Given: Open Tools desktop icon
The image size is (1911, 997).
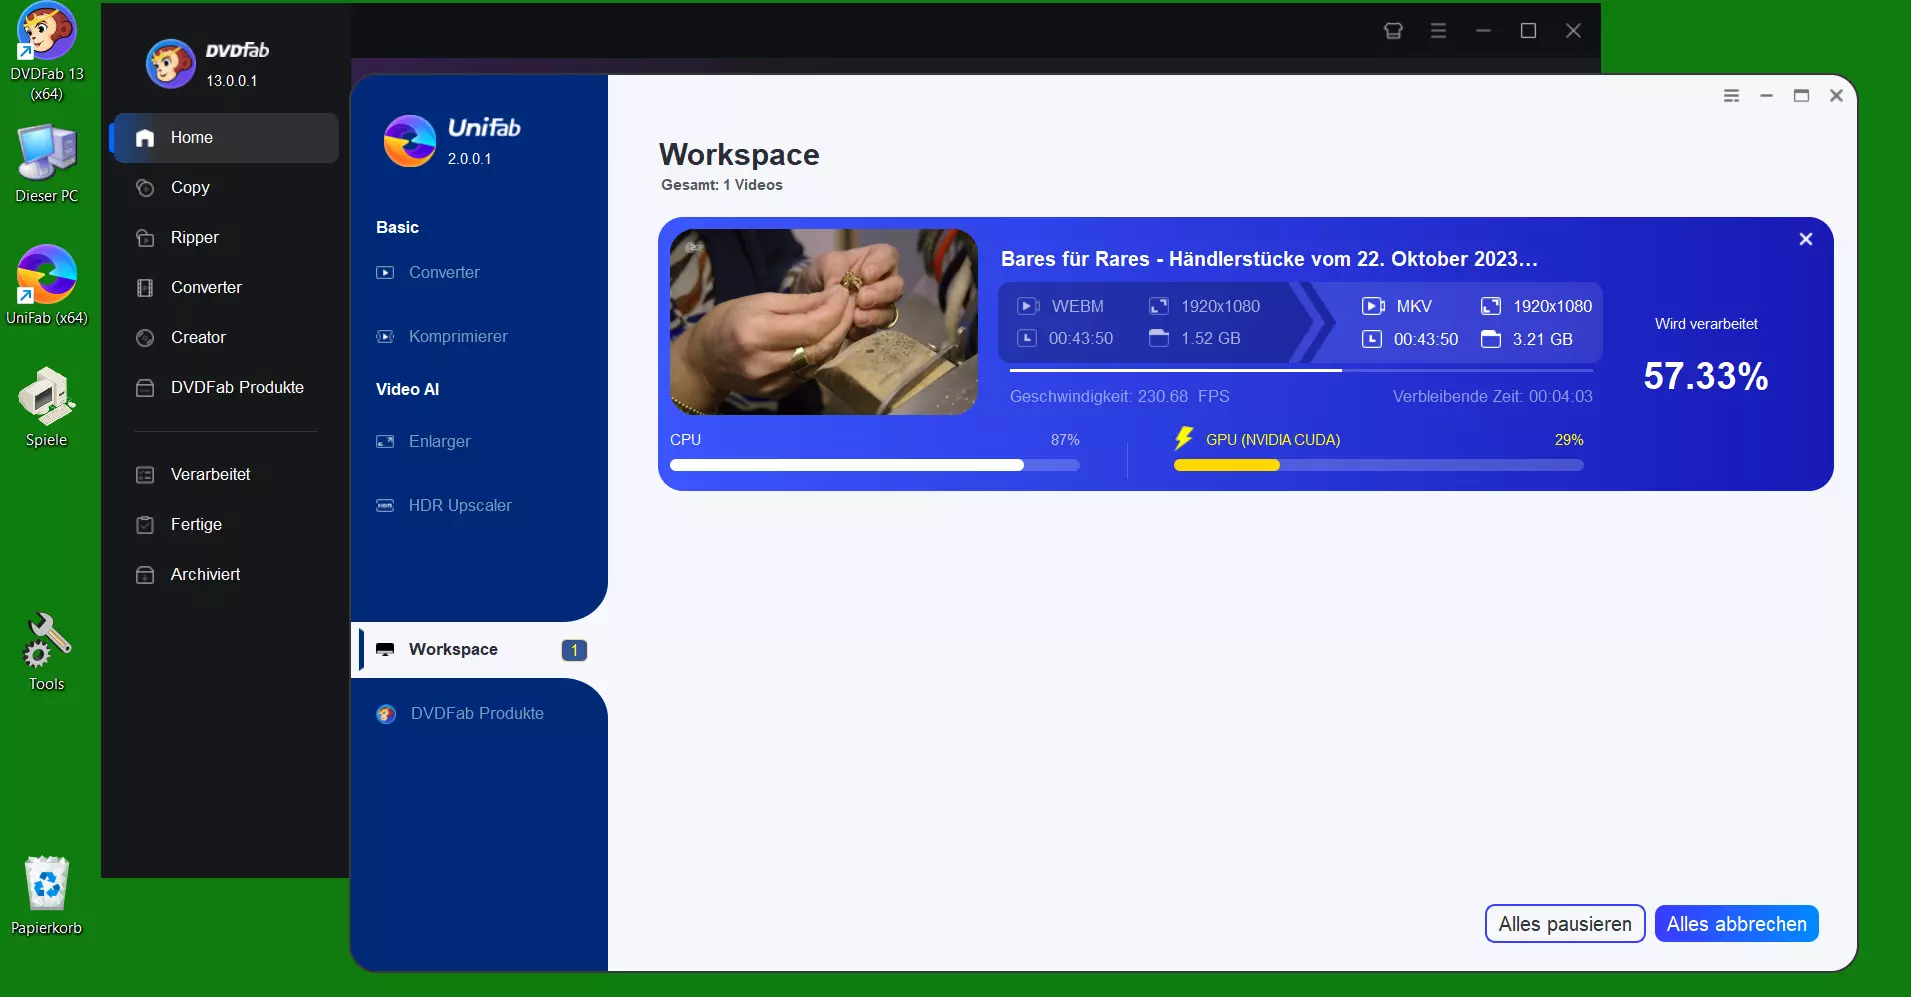Looking at the screenshot, I should click(46, 652).
